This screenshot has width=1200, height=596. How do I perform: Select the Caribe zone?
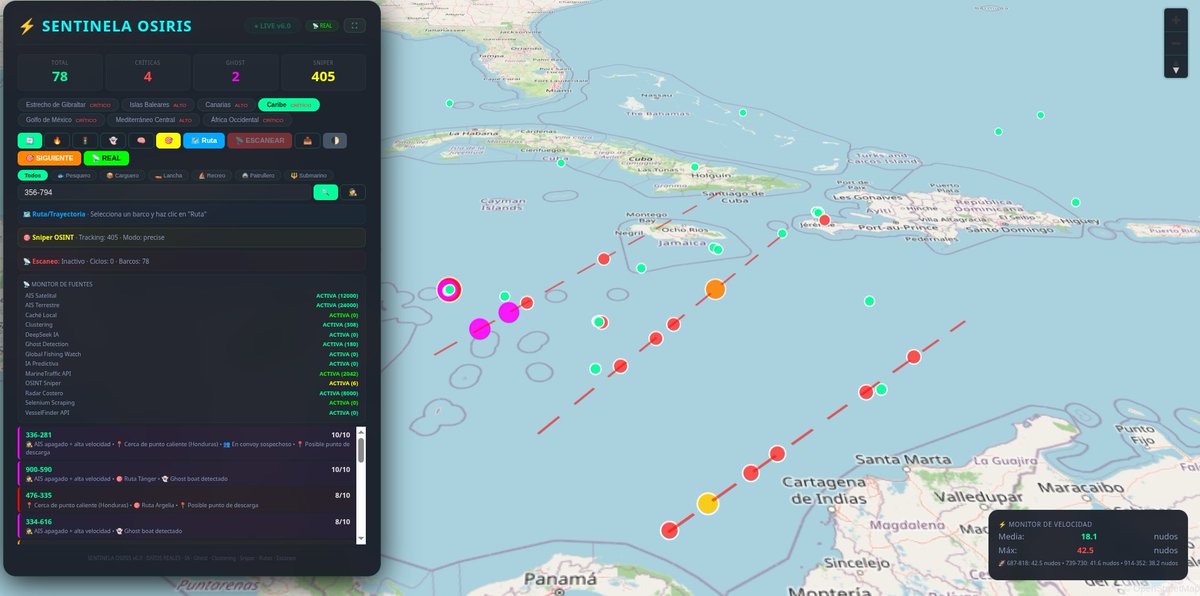[289, 105]
